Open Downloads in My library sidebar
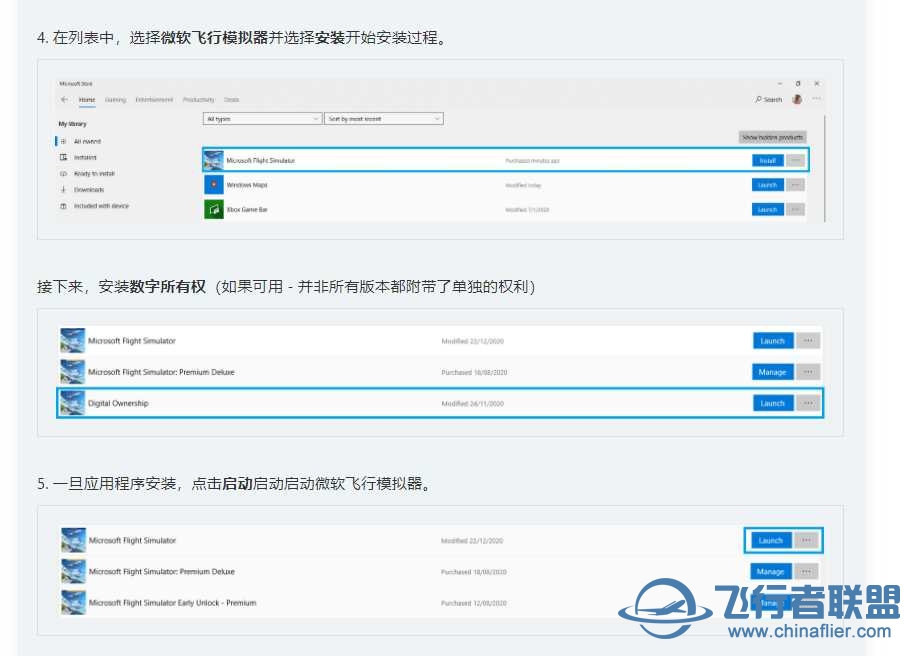 88,190
